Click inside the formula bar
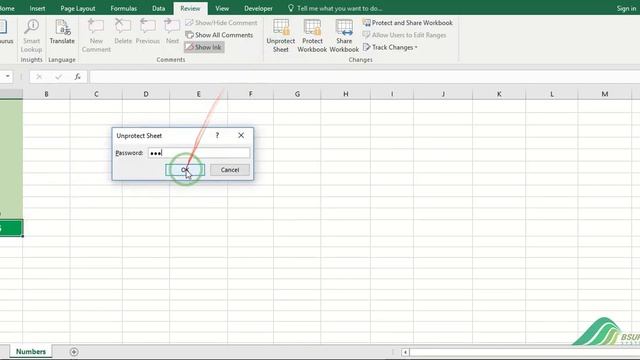 [x=364, y=77]
